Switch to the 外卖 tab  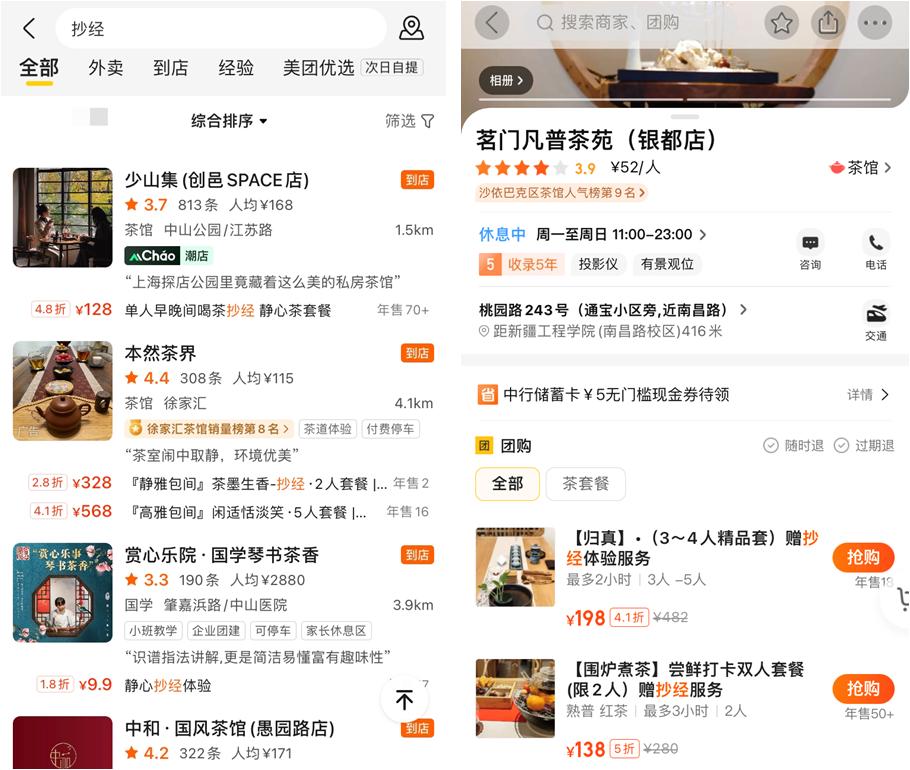106,68
